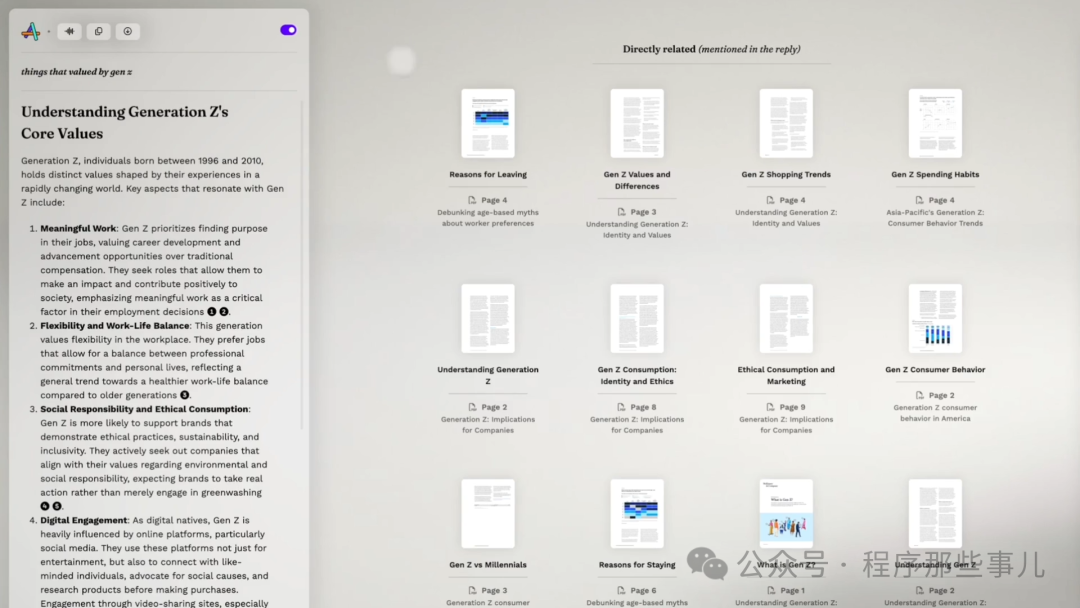Image resolution: width=1080 pixels, height=608 pixels.
Task: Click the 'Gen Z Consumer Behavior' title
Action: pyautogui.click(x=935, y=370)
